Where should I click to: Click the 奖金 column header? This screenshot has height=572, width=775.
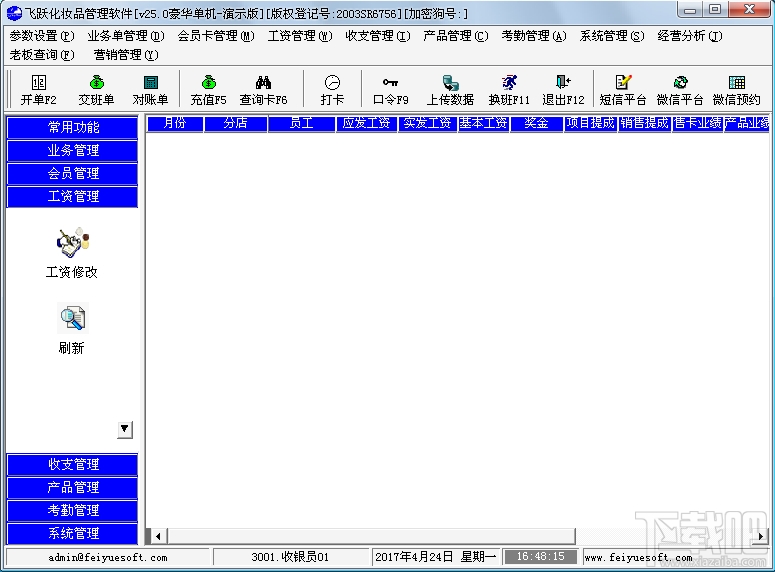click(536, 123)
